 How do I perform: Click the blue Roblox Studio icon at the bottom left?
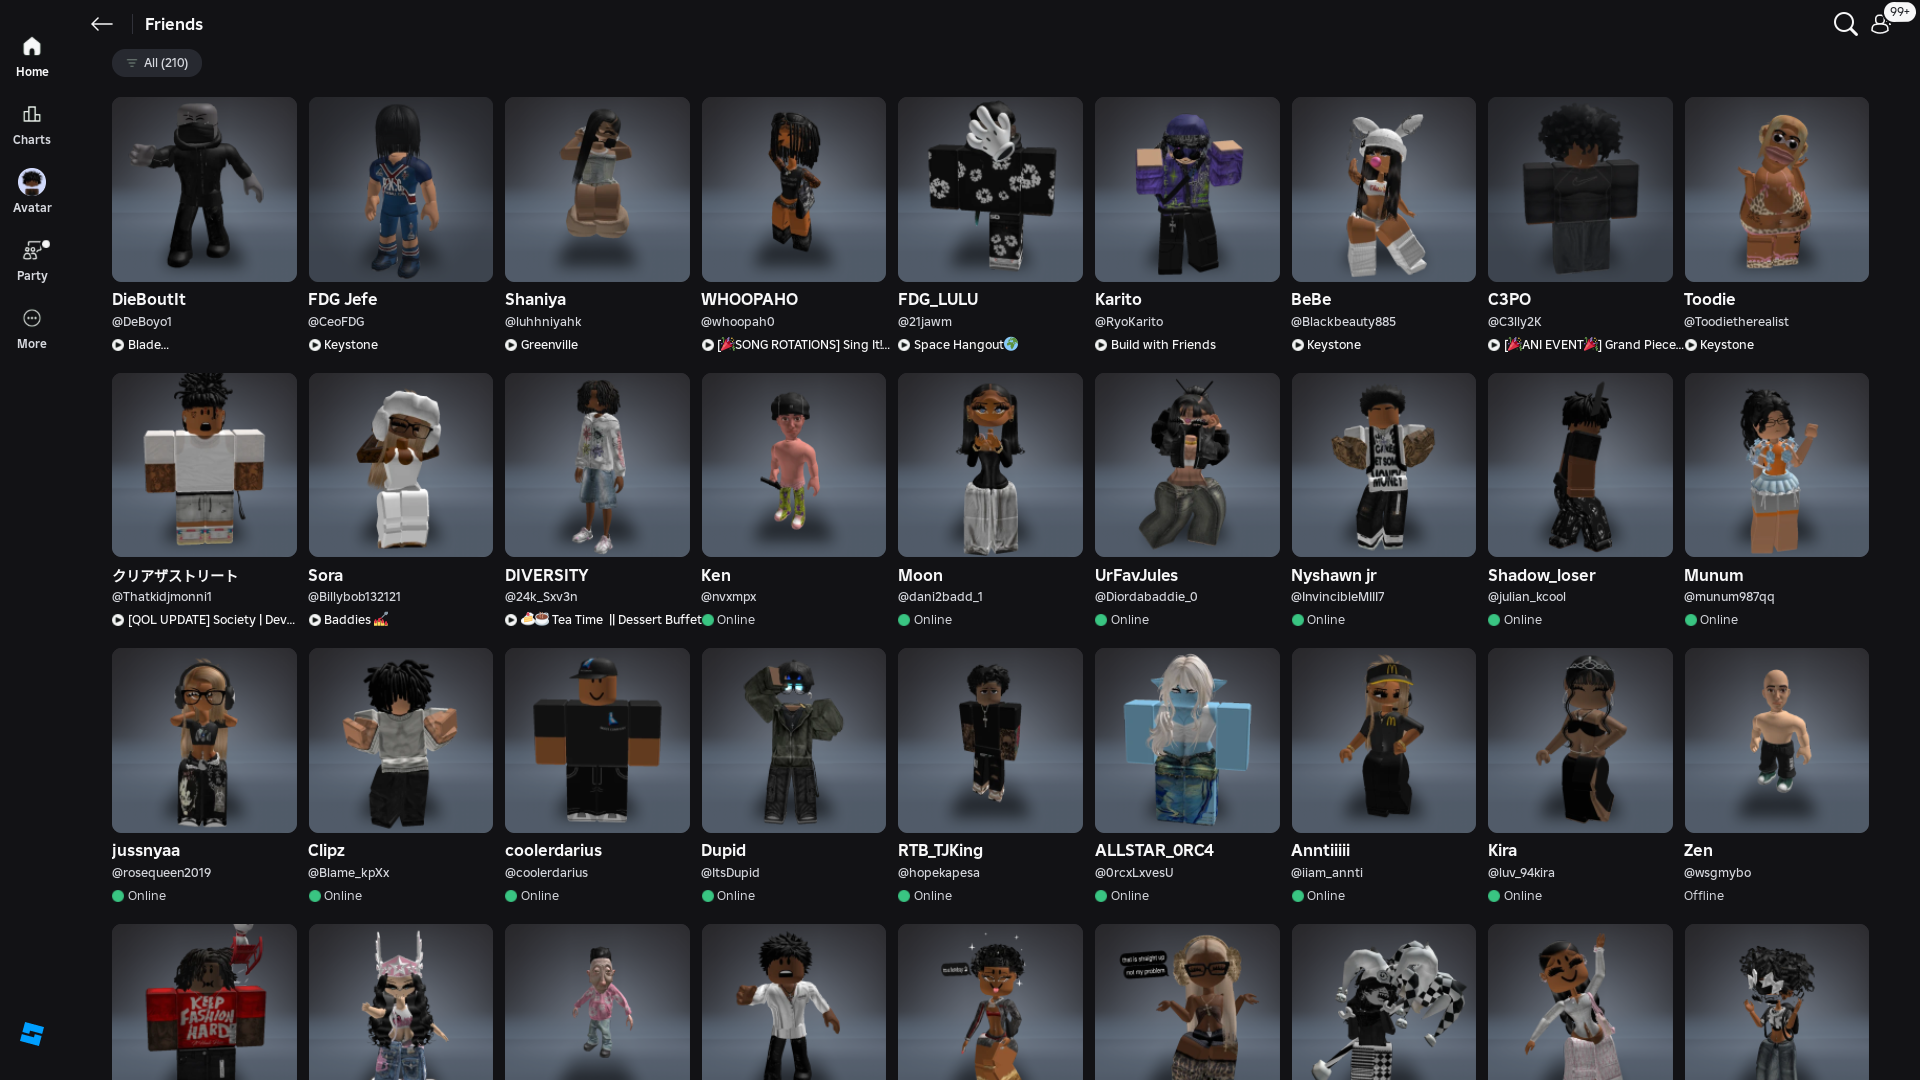click(x=32, y=1034)
